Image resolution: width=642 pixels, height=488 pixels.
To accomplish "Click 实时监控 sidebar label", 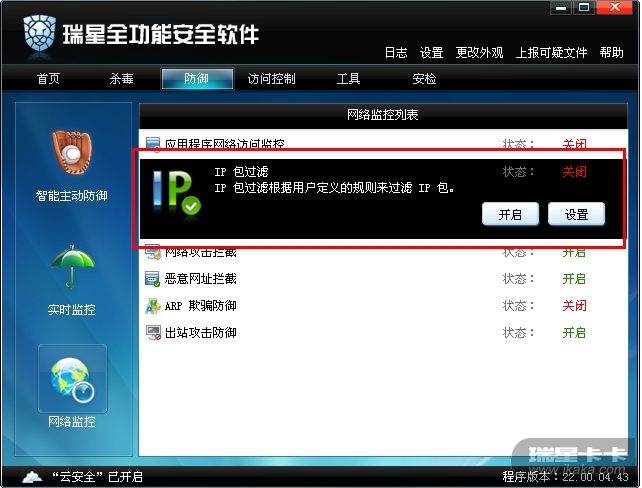I will click(x=72, y=310).
